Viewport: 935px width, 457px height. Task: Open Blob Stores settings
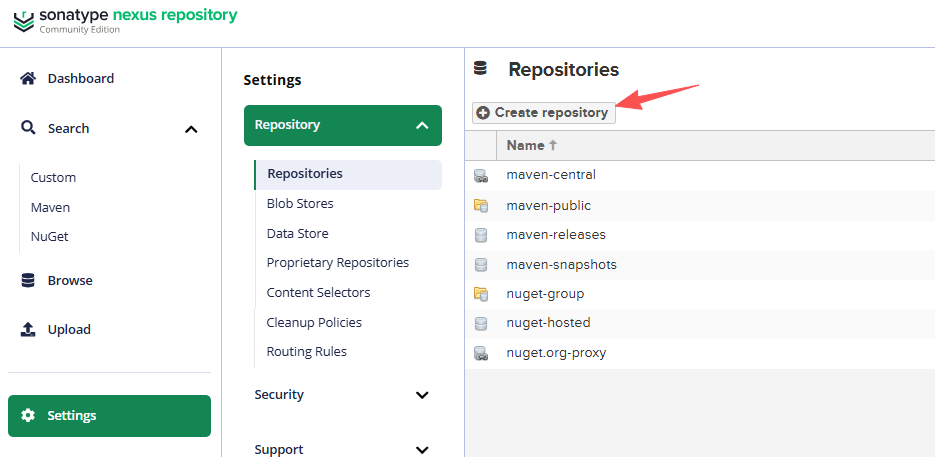(x=300, y=203)
